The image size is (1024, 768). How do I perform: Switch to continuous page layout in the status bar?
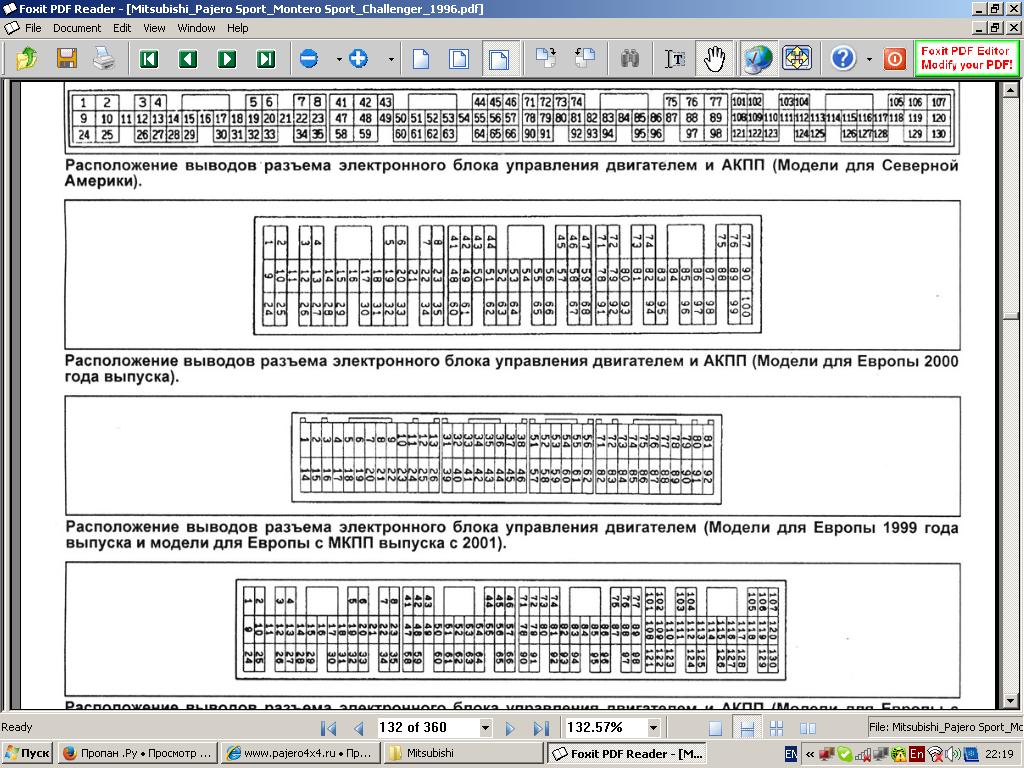(746, 728)
